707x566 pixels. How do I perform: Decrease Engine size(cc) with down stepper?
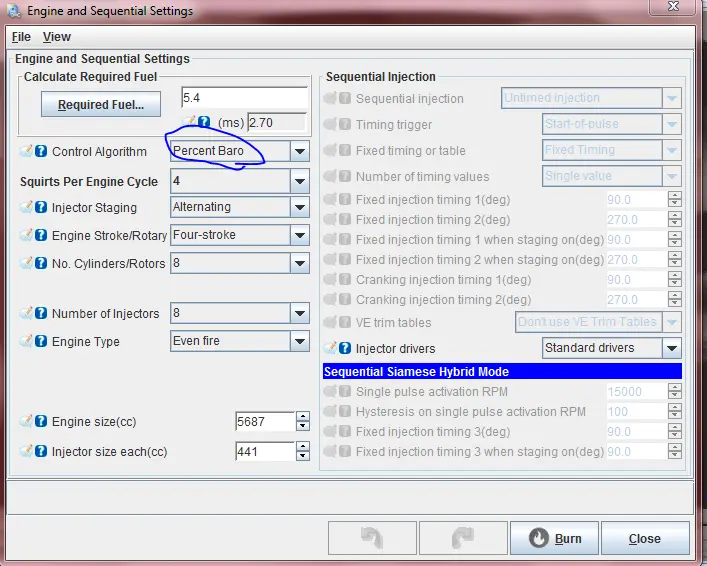pyautogui.click(x=303, y=426)
